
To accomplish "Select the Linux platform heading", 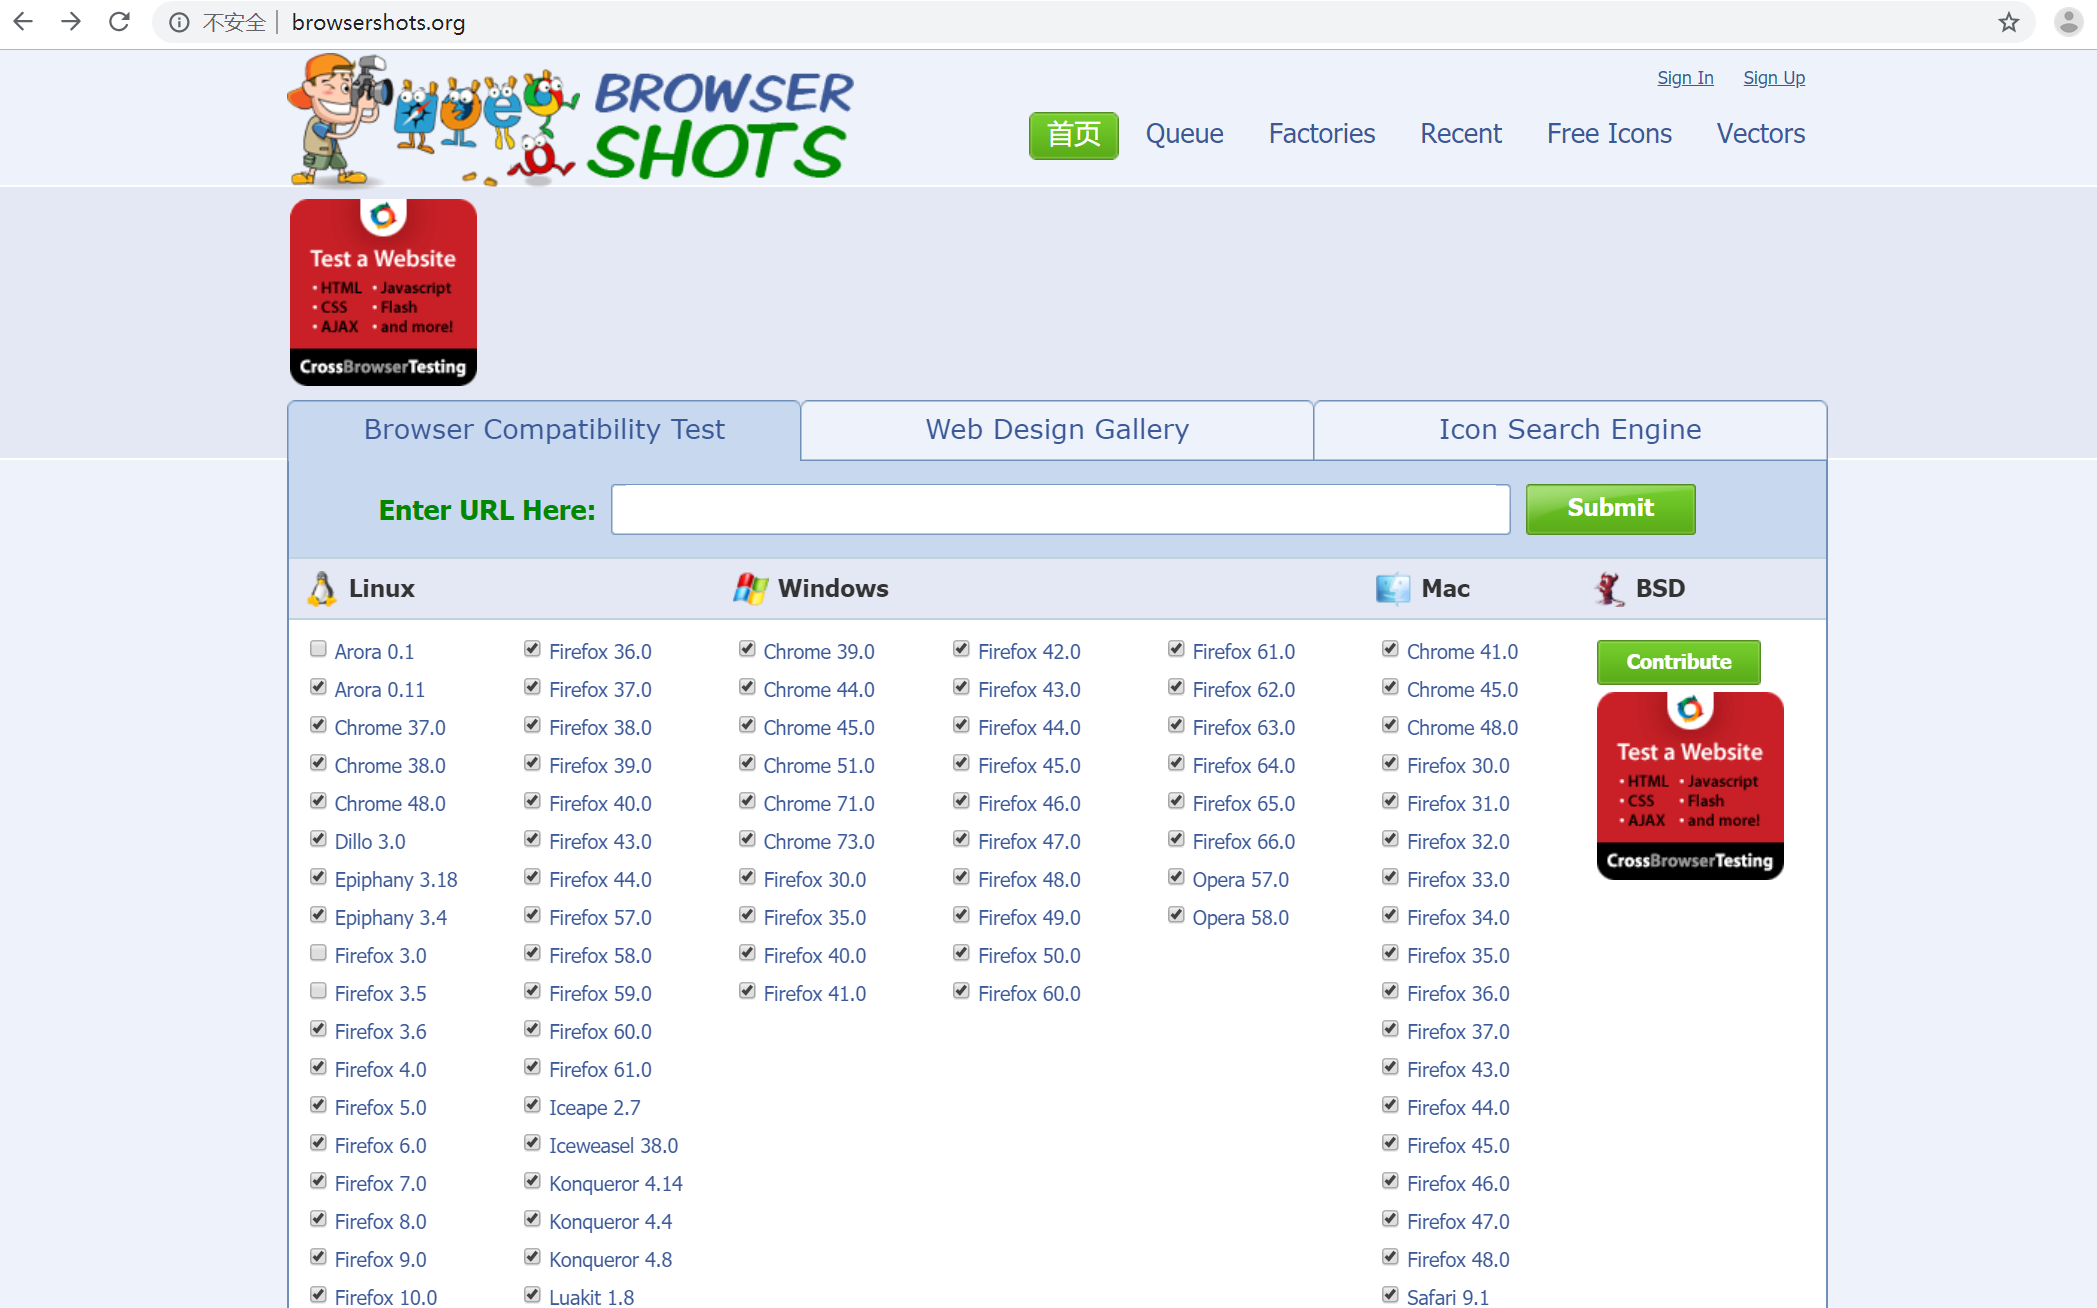I will tap(381, 589).
